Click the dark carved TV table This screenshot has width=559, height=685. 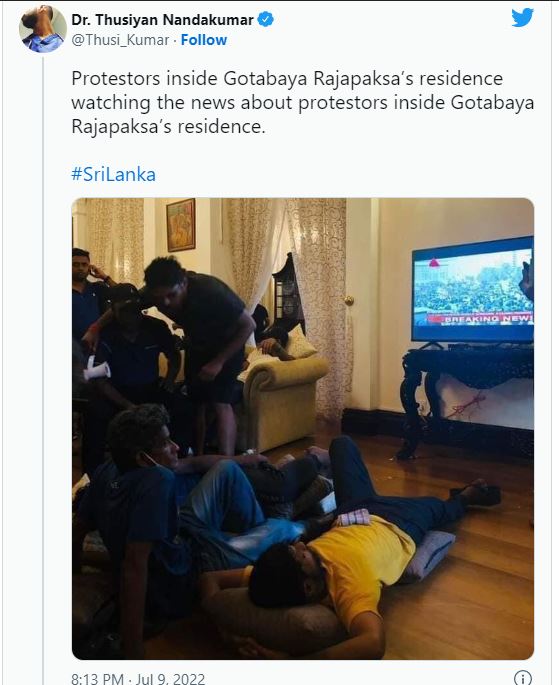[x=466, y=393]
